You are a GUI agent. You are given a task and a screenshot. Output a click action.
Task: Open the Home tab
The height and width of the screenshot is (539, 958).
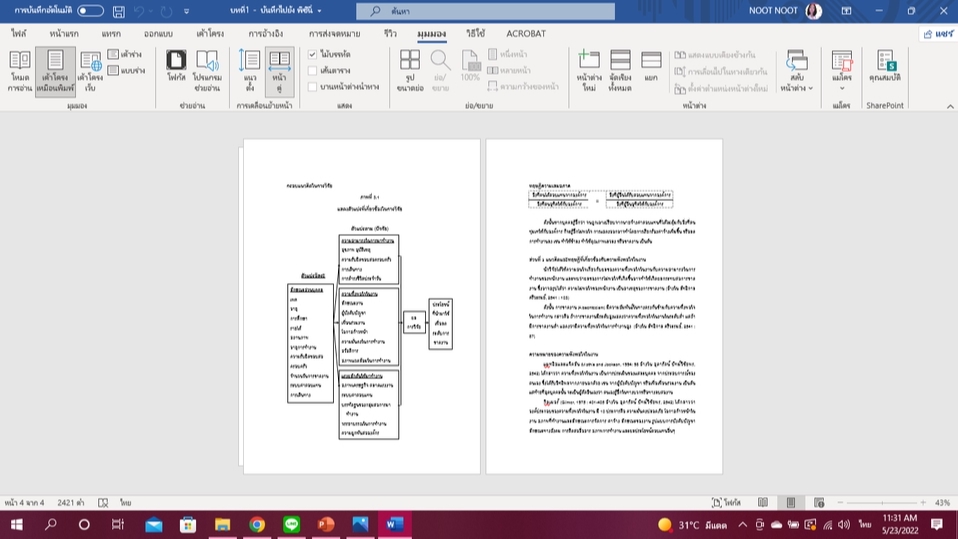coord(64,34)
